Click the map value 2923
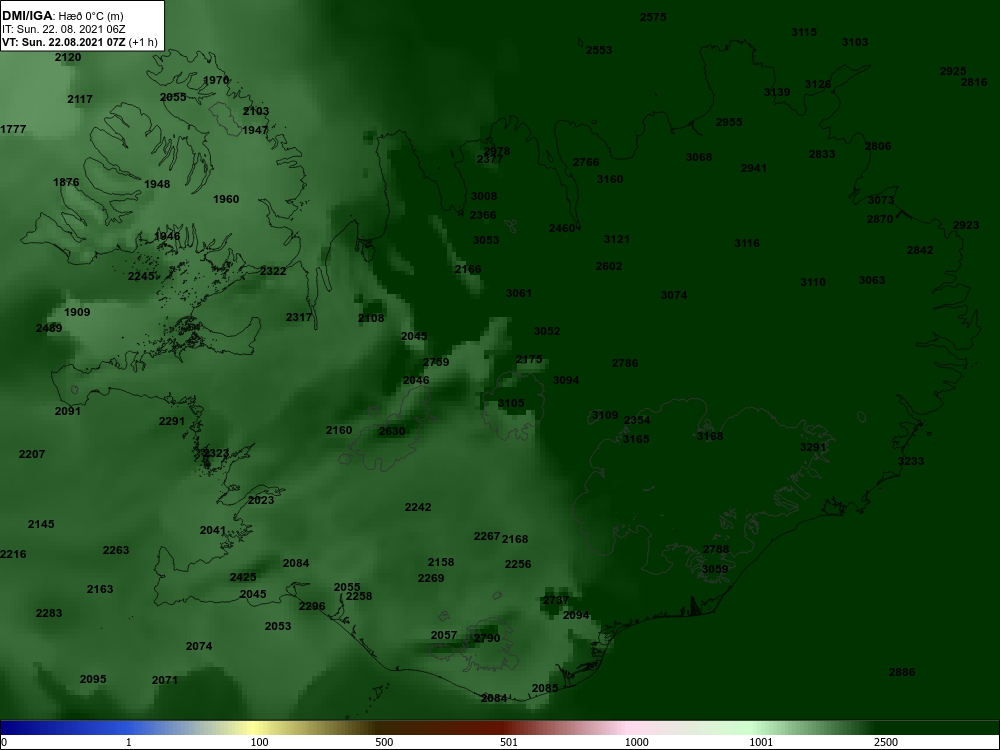This screenshot has height=750, width=1000. coord(966,226)
